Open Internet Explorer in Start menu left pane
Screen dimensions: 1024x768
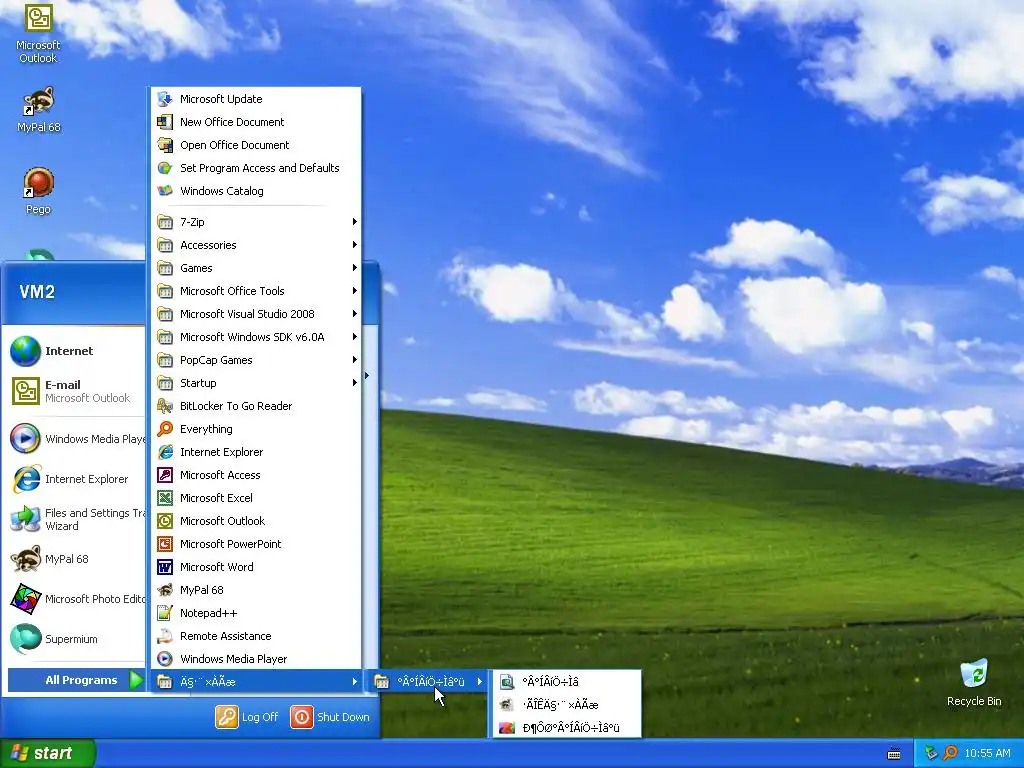(x=75, y=479)
